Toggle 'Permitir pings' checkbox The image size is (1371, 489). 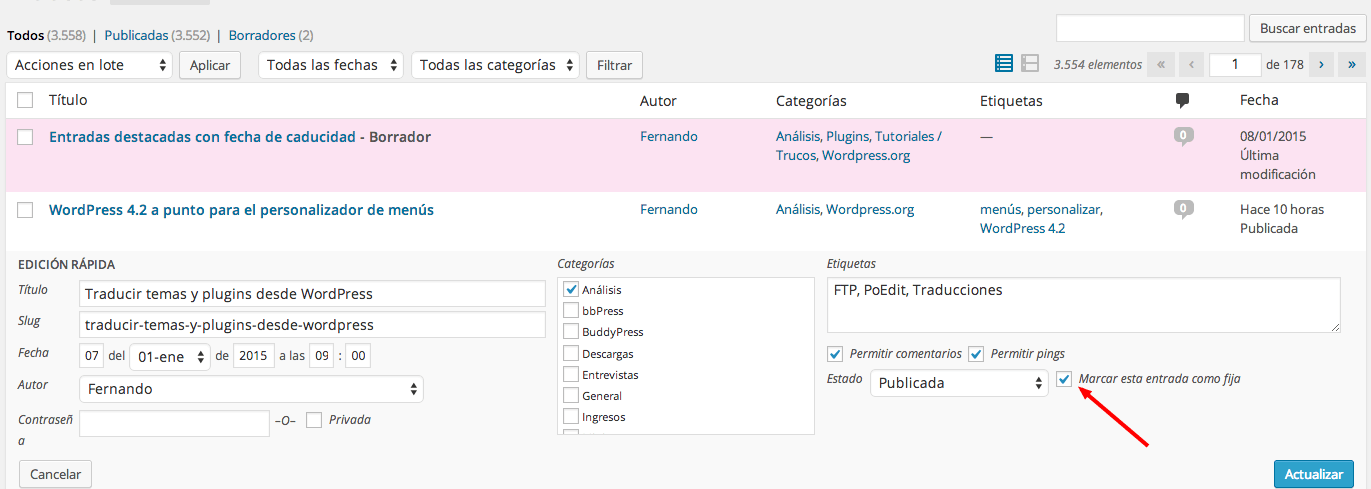coord(977,354)
